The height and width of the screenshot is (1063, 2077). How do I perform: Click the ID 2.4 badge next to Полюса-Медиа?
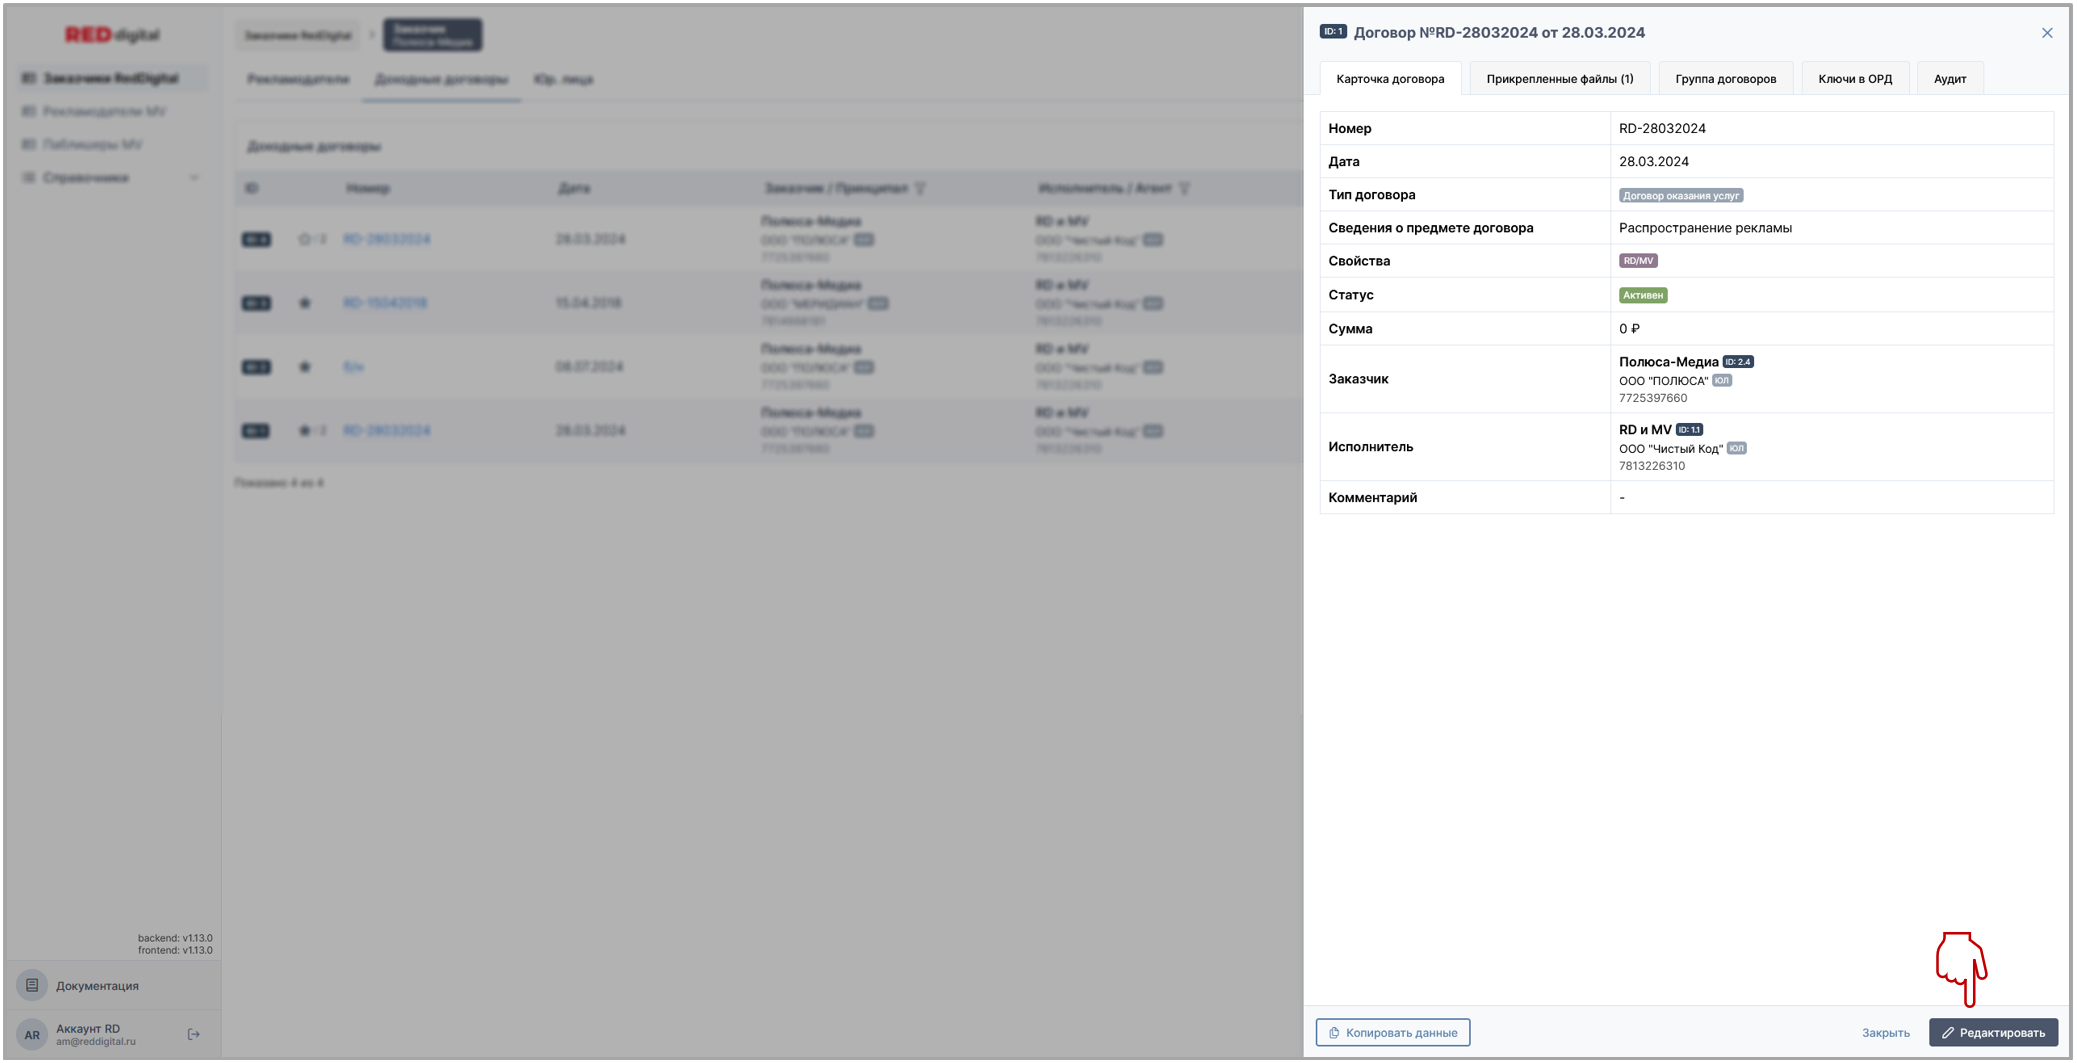coord(1738,362)
